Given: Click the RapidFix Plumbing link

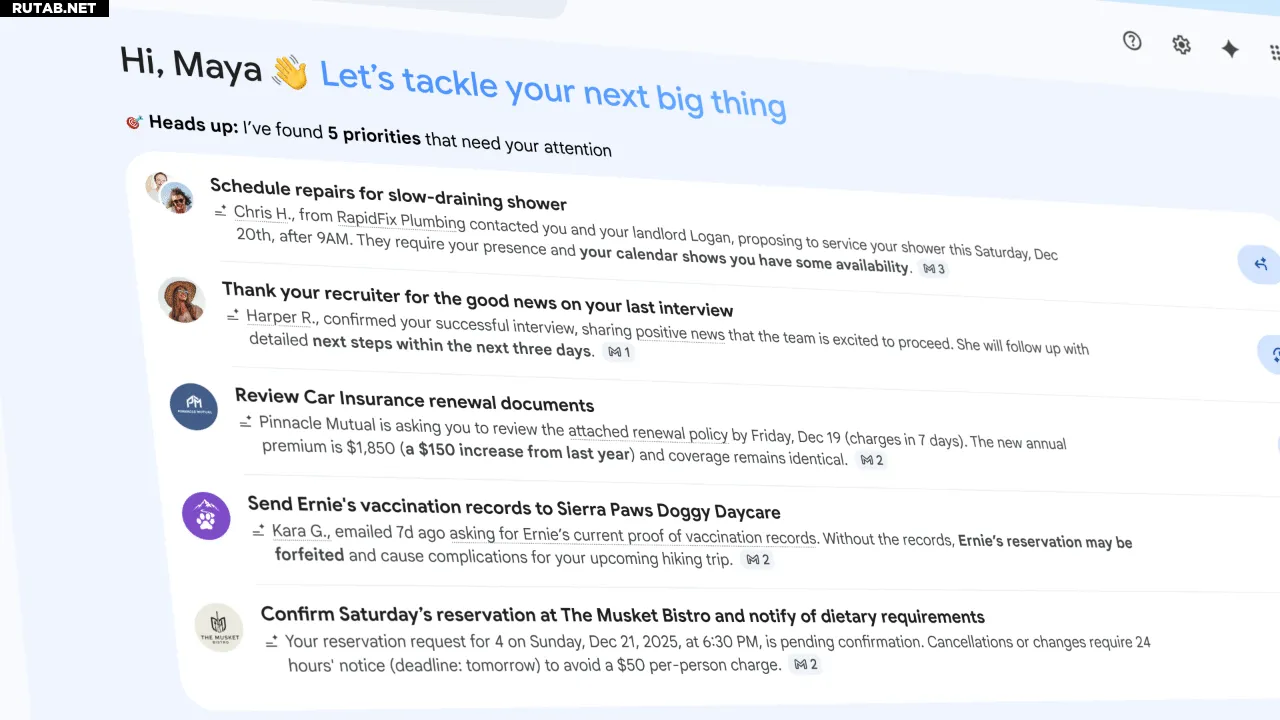Looking at the screenshot, I should 400,219.
